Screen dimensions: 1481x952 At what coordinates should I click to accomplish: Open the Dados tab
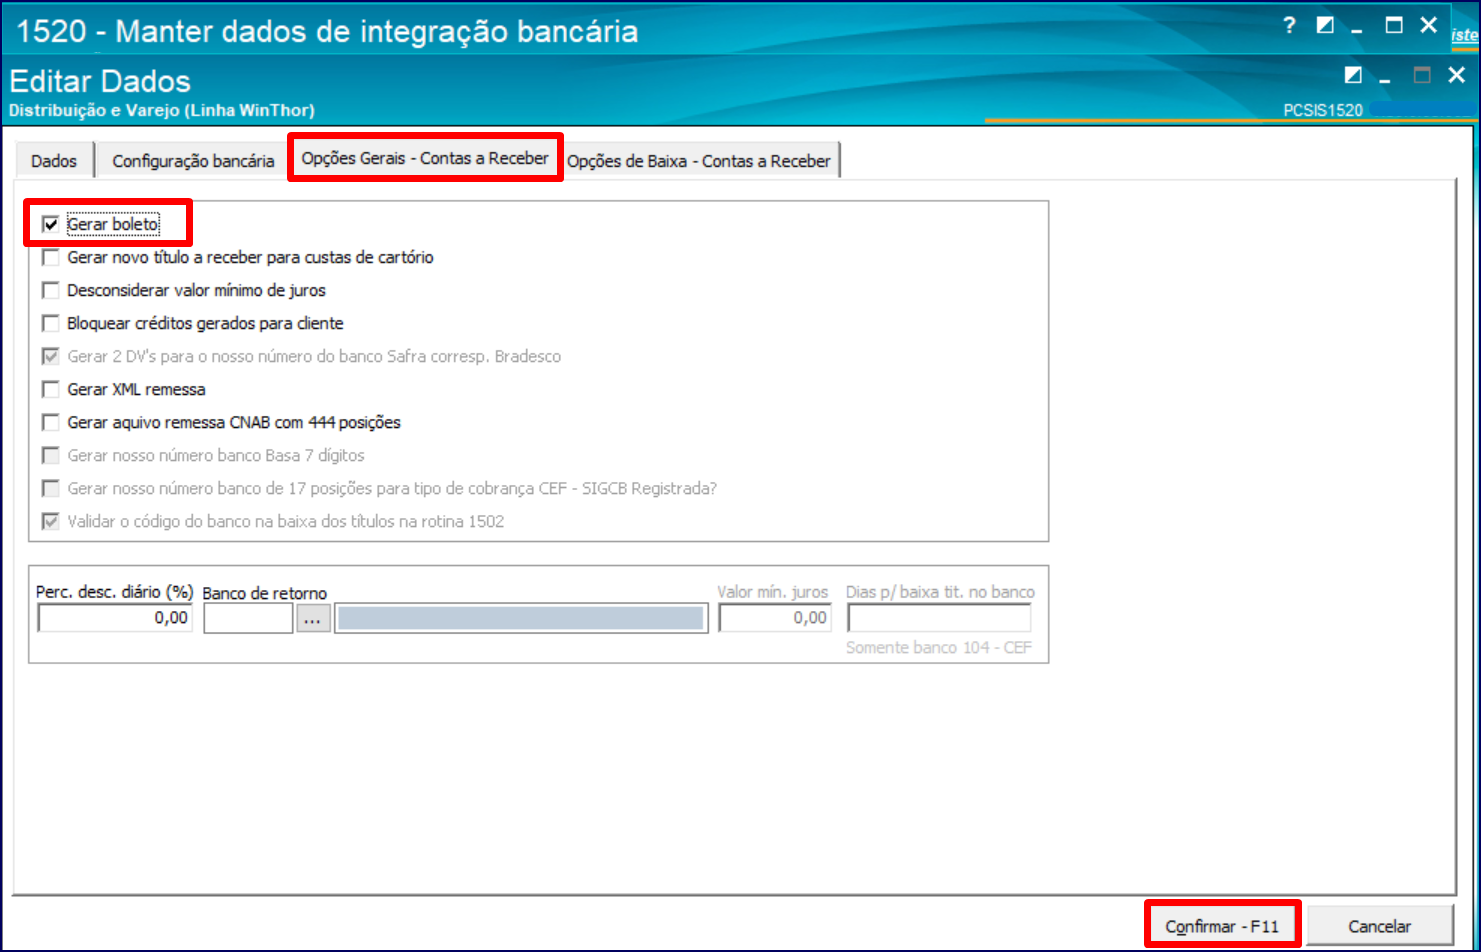[54, 161]
